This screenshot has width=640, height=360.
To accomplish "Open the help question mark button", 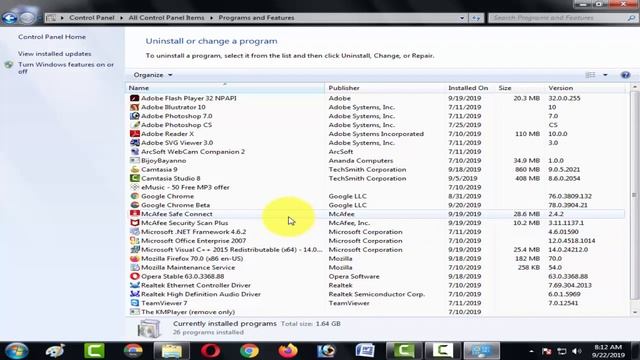I will coord(625,75).
